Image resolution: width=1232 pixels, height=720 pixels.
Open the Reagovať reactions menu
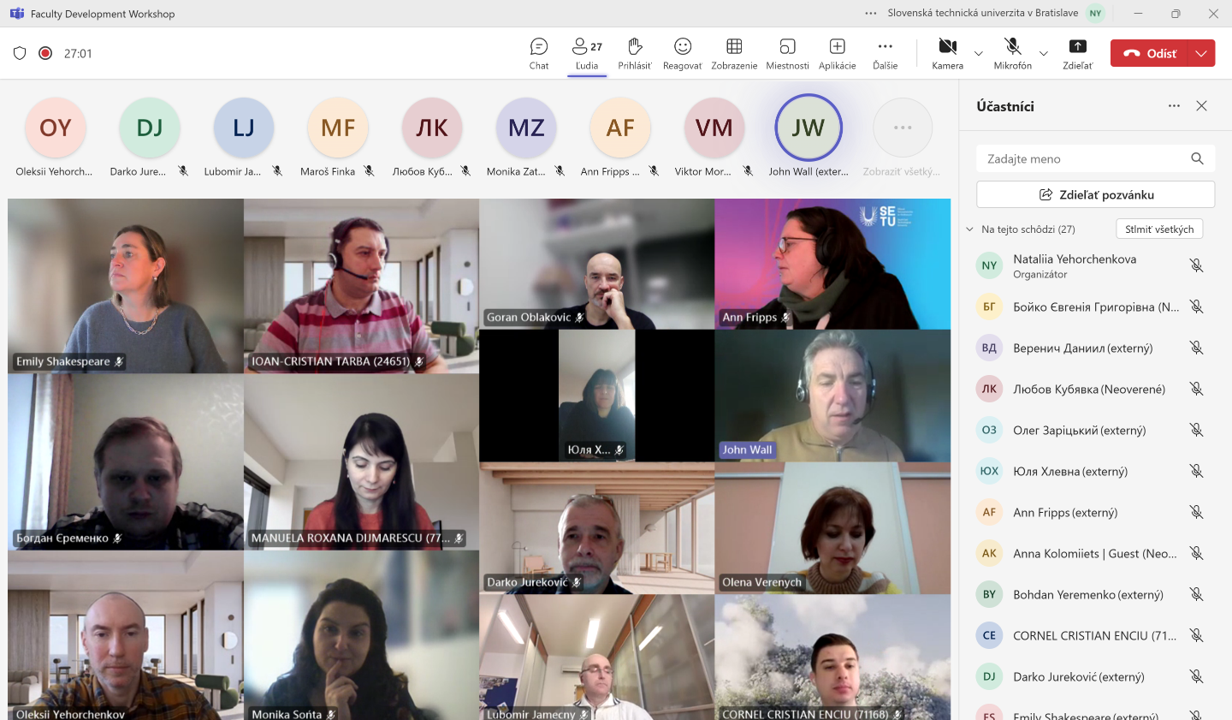(682, 53)
